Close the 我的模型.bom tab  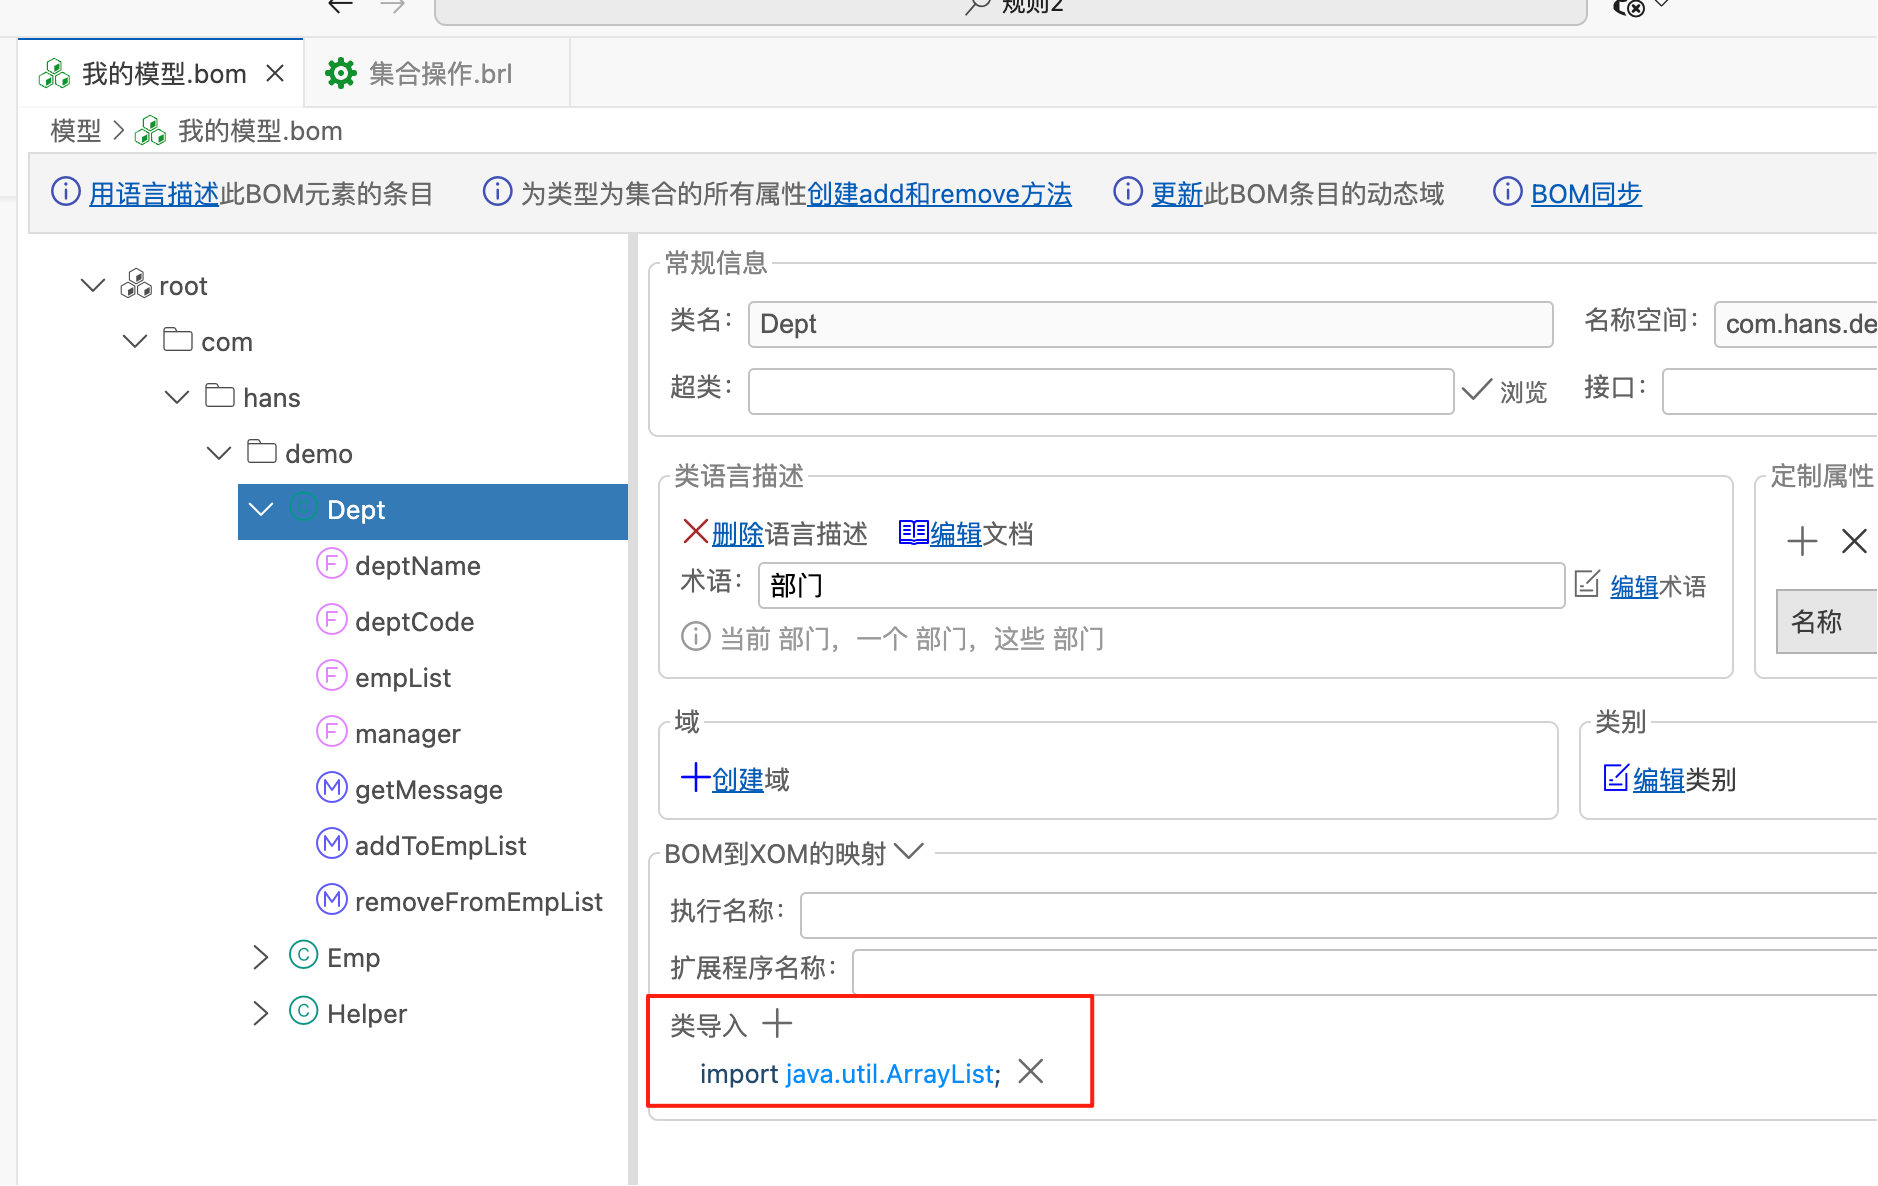tap(275, 74)
